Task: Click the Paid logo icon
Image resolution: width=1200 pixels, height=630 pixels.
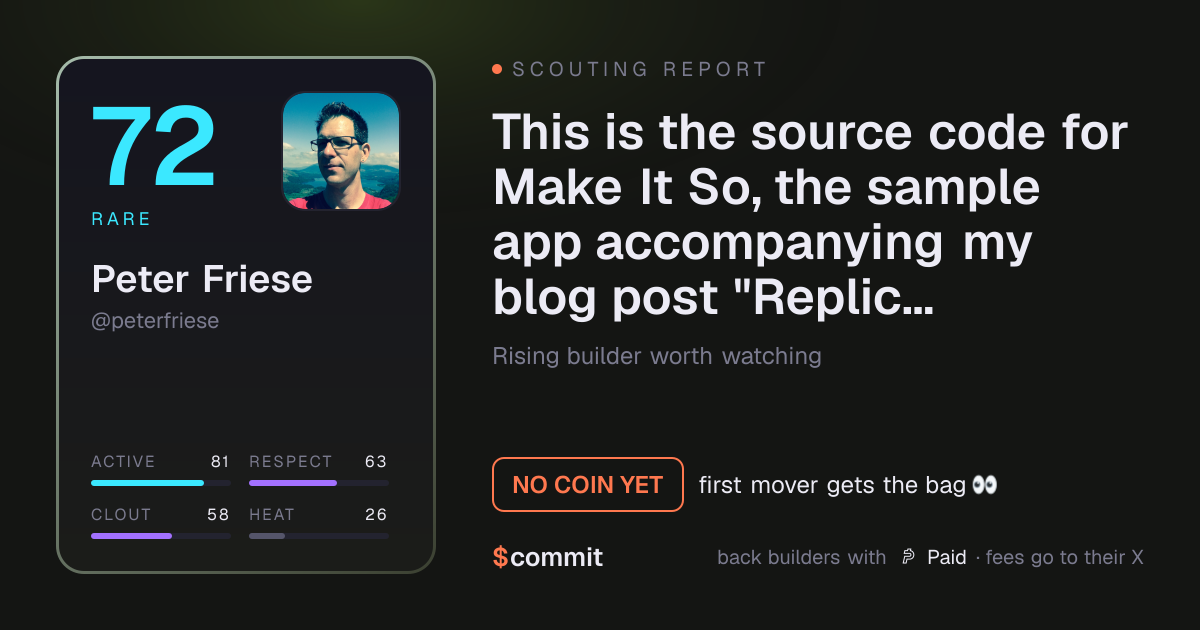Action: coord(908,557)
